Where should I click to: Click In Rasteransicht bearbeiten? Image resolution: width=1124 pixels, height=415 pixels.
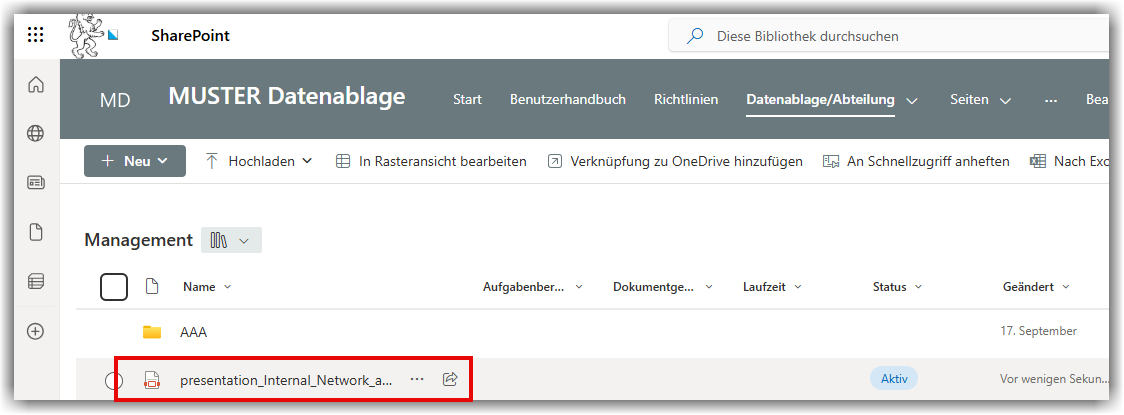point(431,161)
